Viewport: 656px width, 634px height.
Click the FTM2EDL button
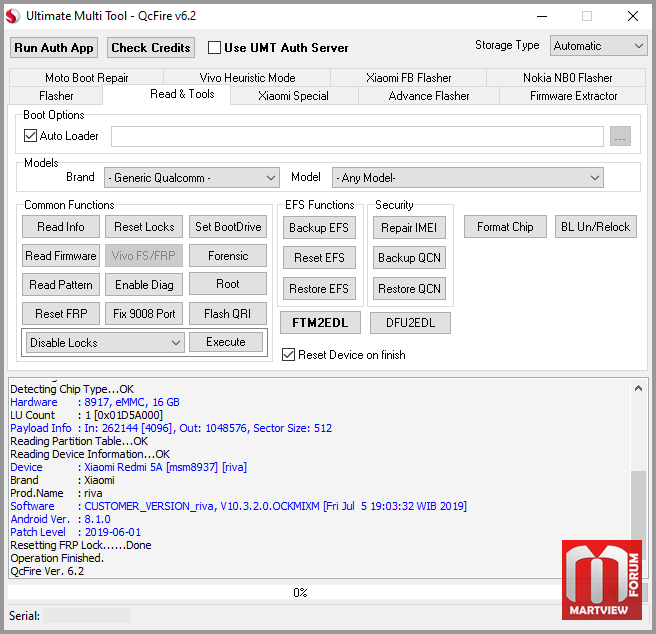320,323
